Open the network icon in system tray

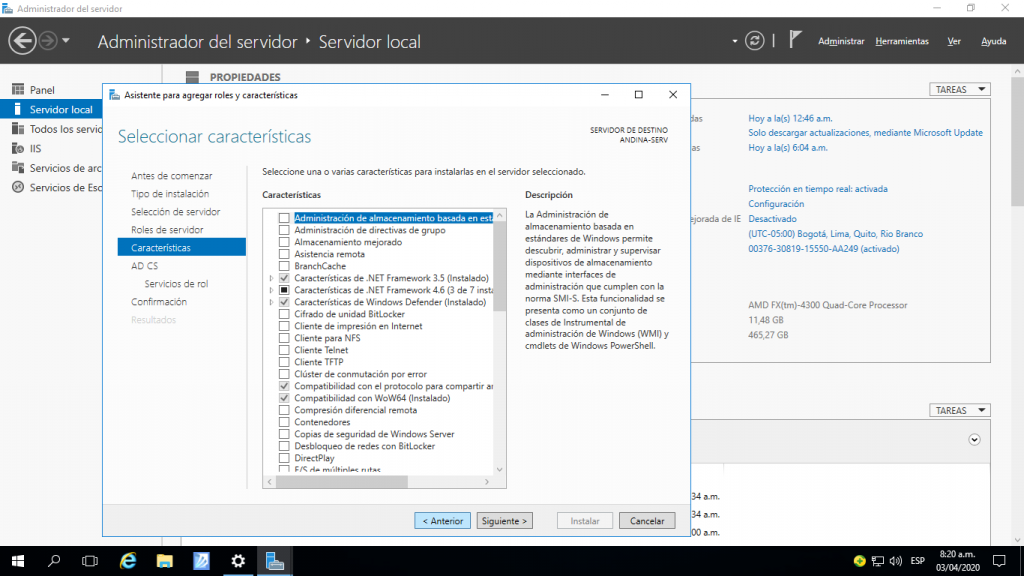[878, 561]
